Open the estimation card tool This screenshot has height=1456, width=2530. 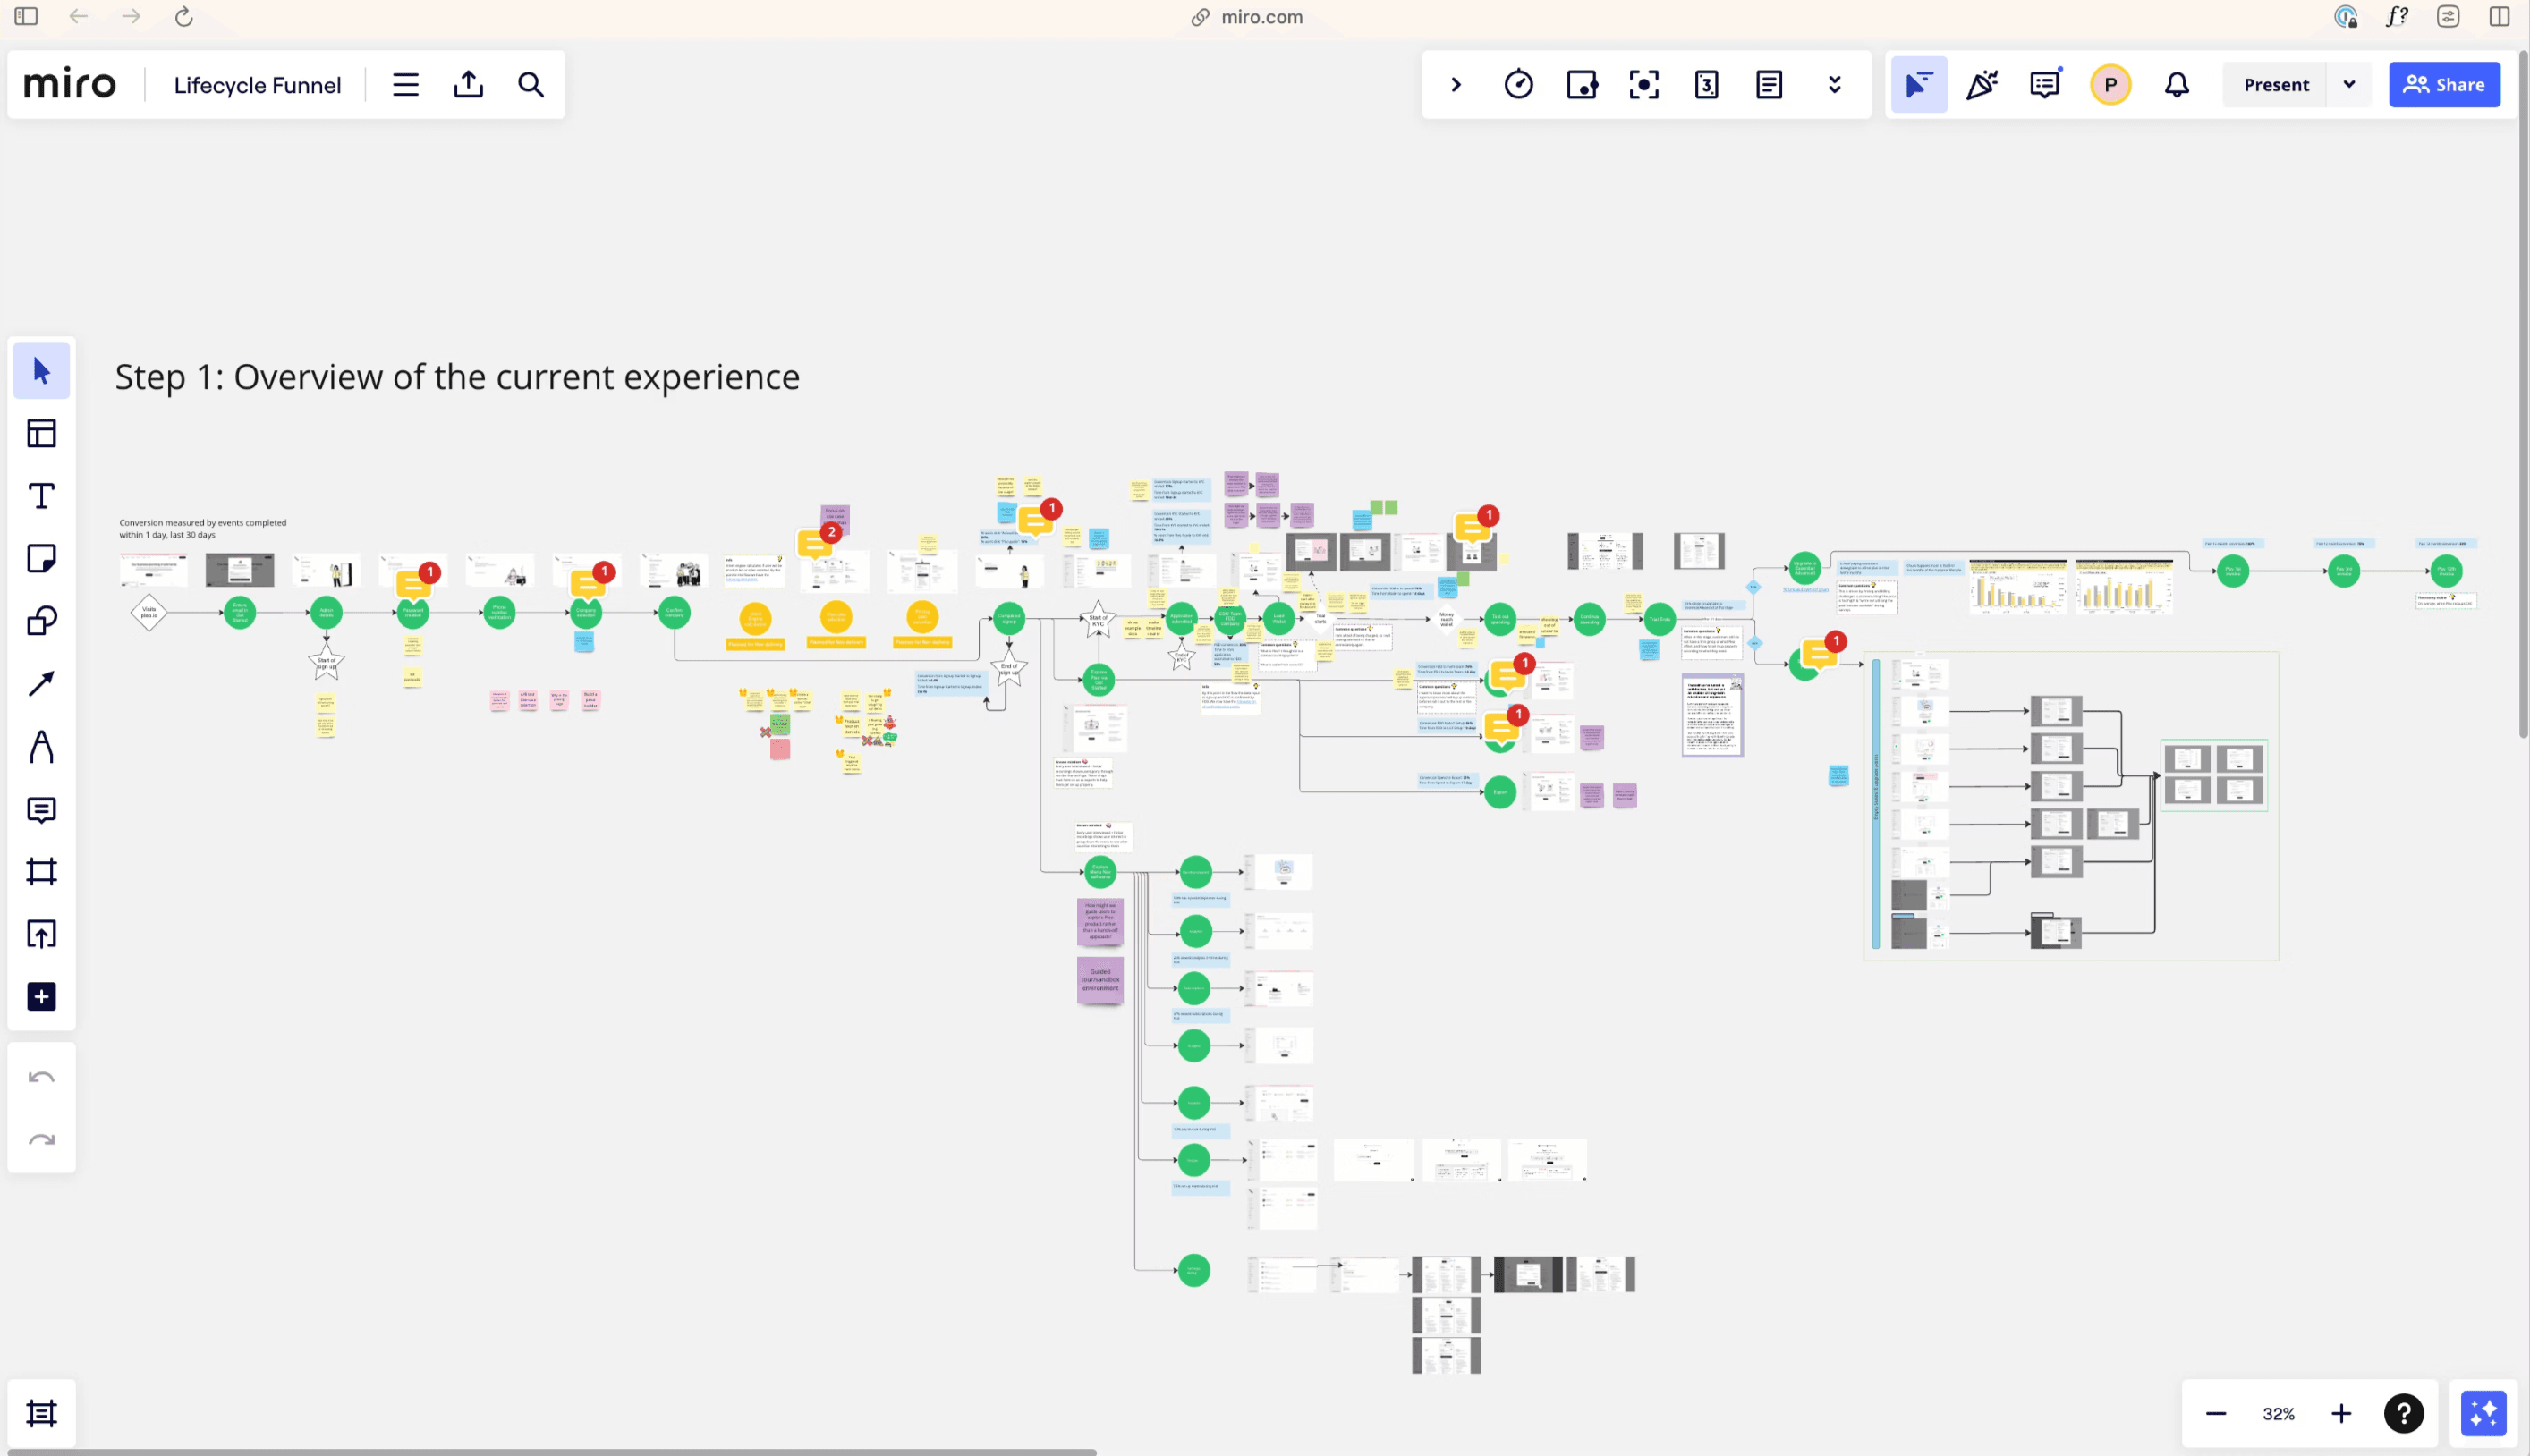click(x=1706, y=85)
